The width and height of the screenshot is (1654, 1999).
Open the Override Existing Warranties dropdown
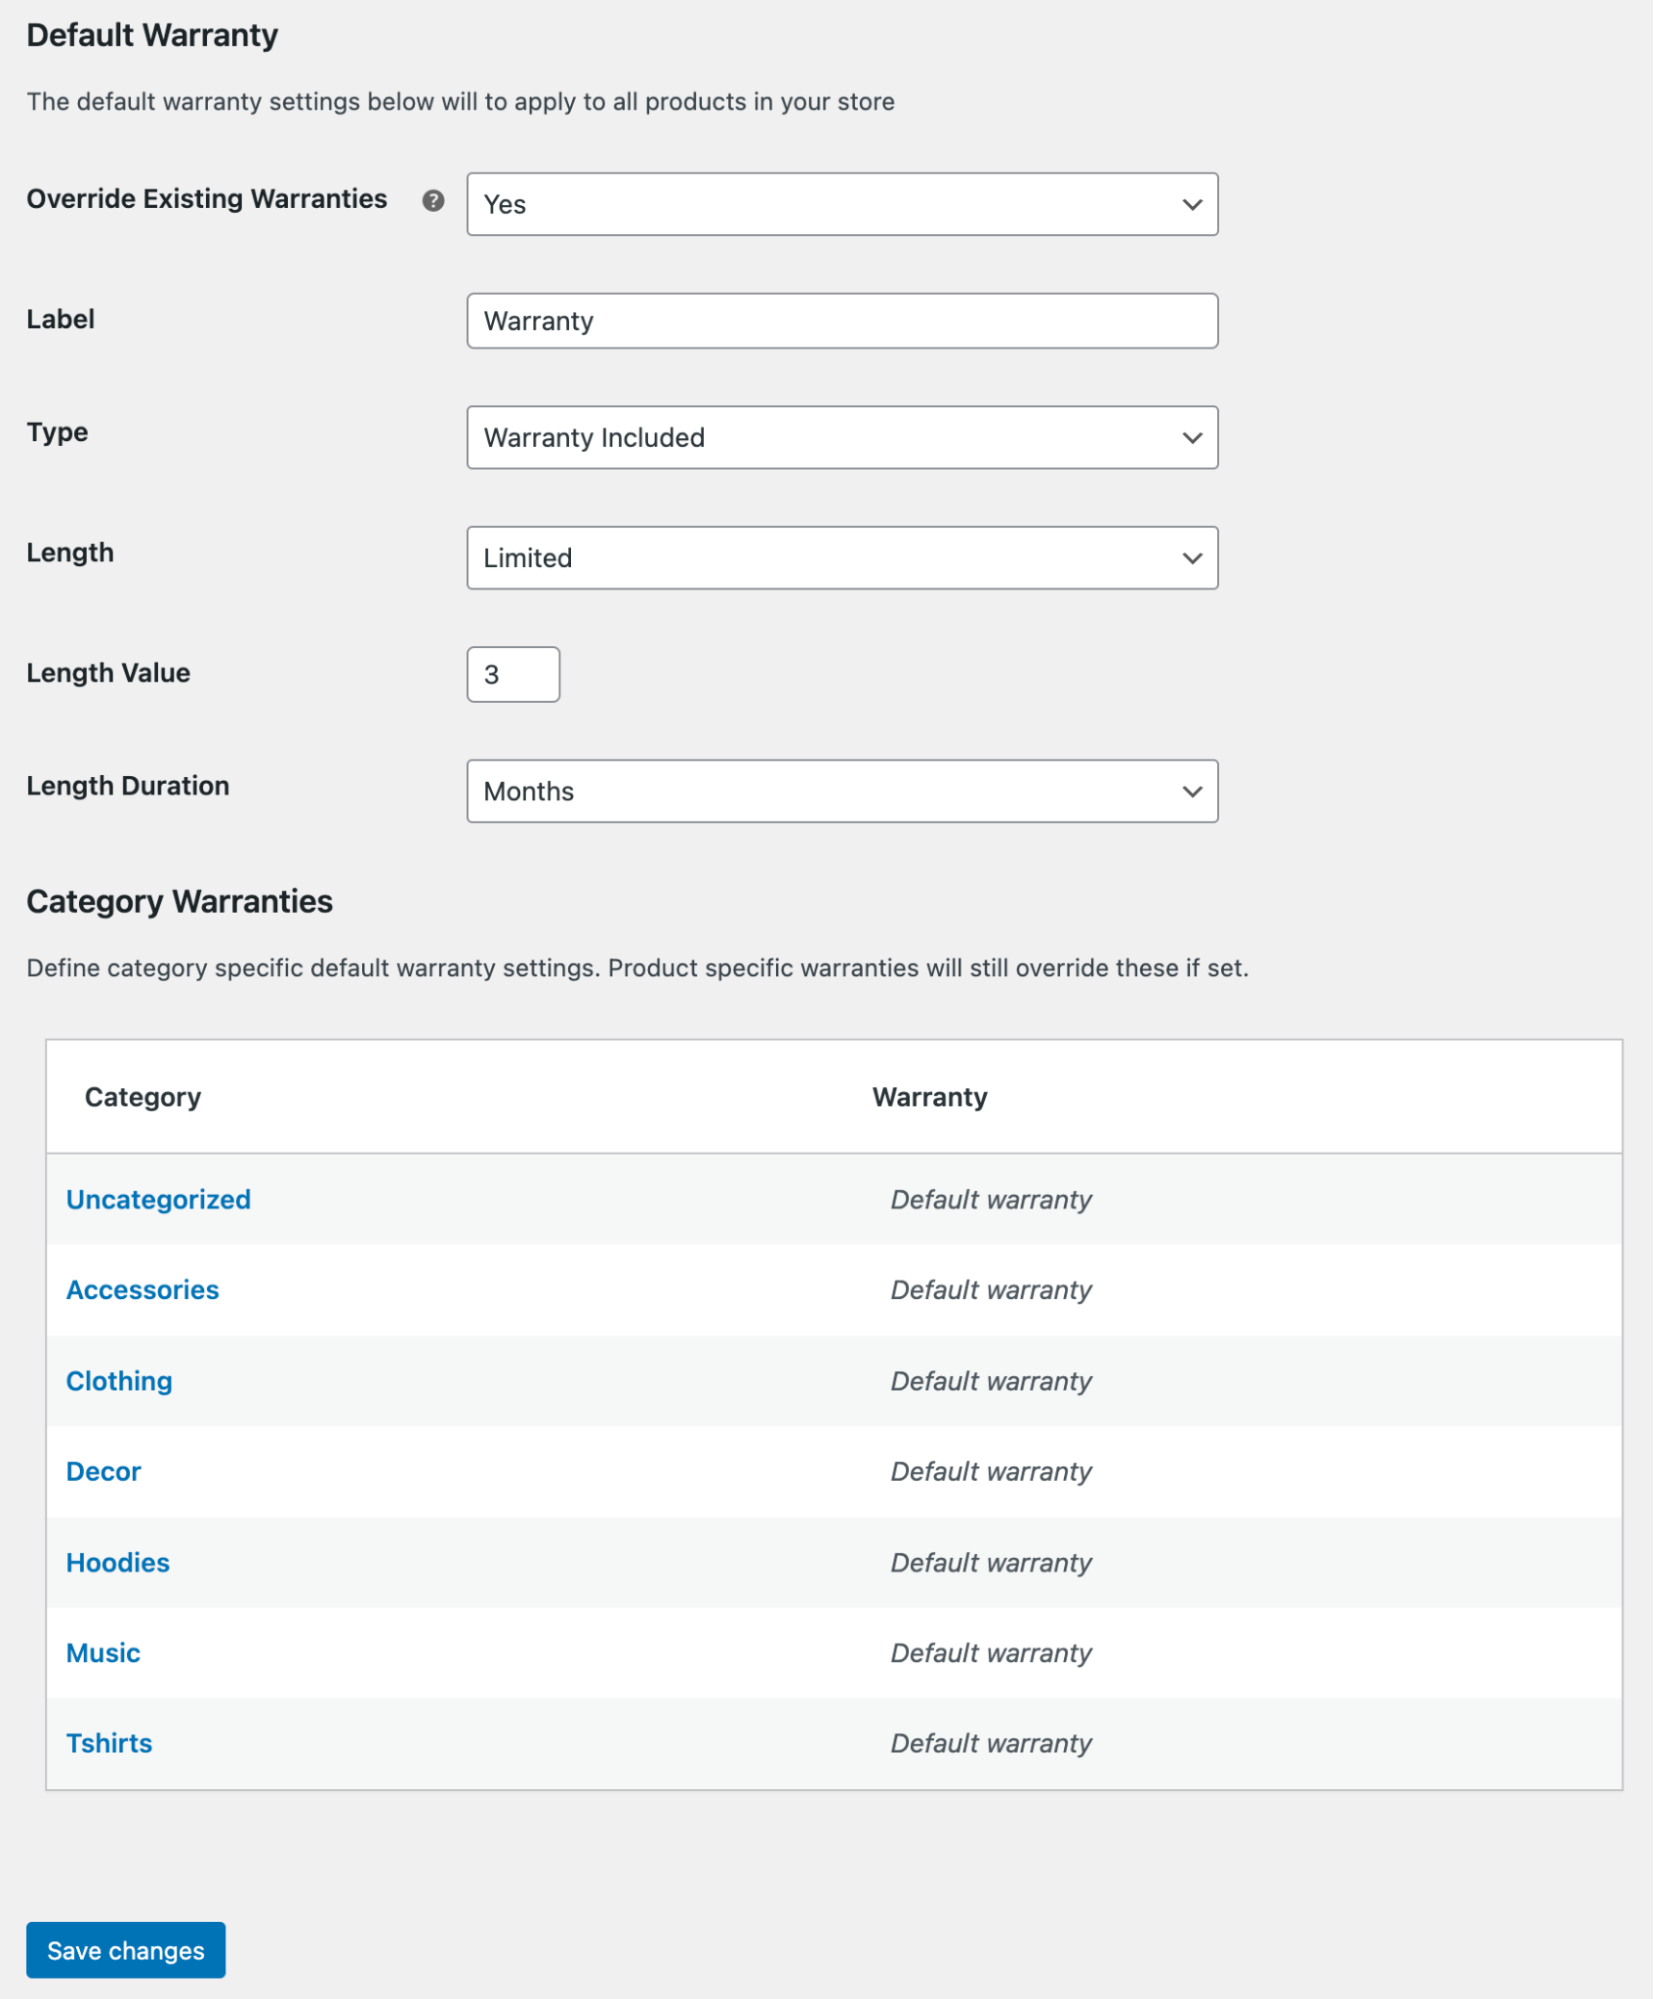(842, 204)
